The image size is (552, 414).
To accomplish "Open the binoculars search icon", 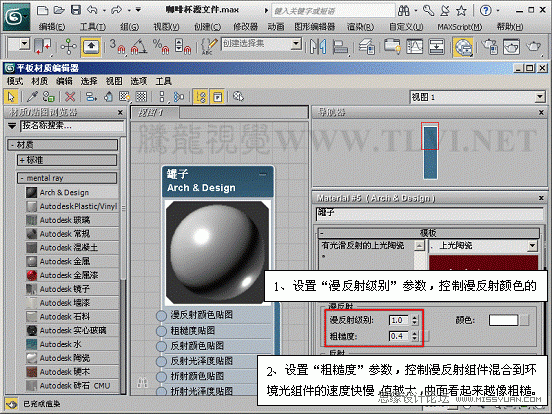I will click(x=404, y=11).
